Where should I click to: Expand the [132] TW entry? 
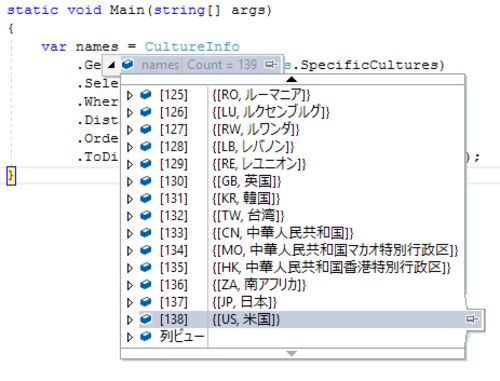point(130,216)
